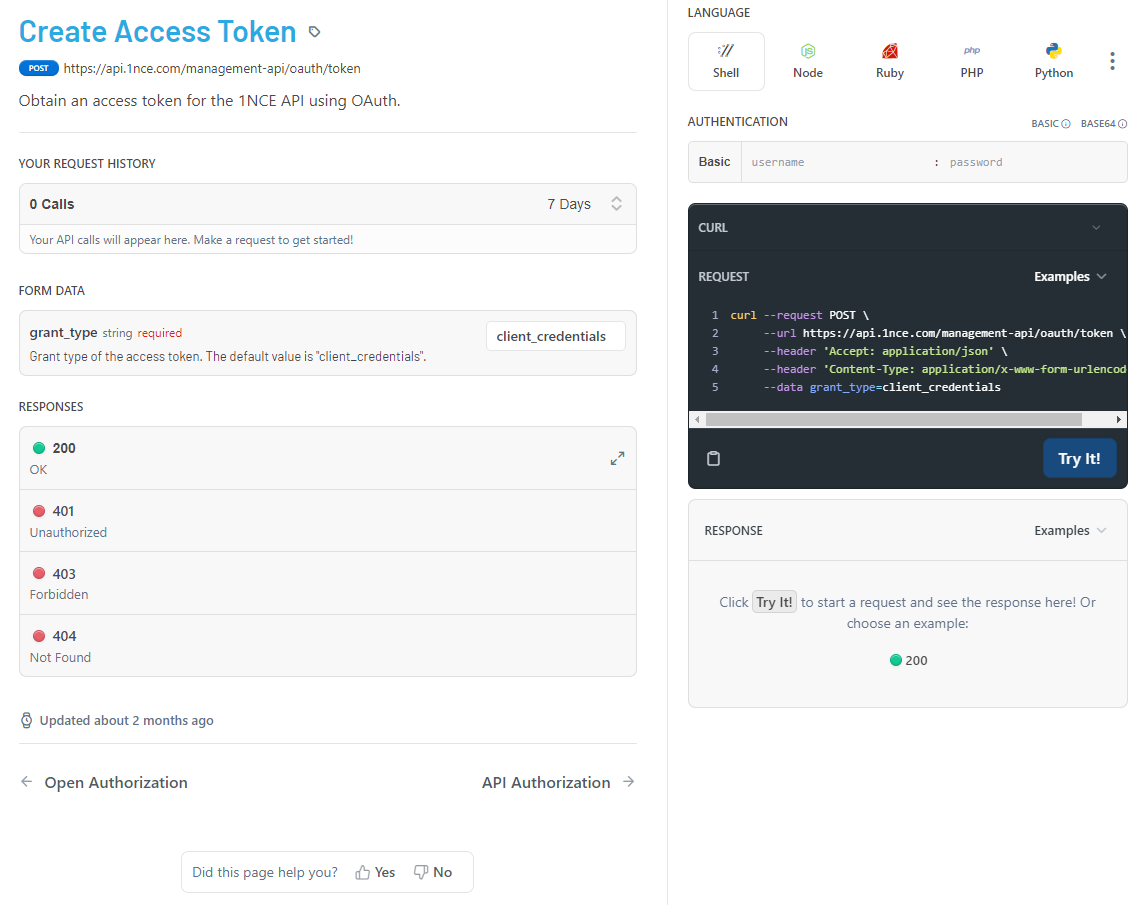Click the right arrow after API Authorization
The width and height of the screenshot is (1140, 905).
click(629, 781)
